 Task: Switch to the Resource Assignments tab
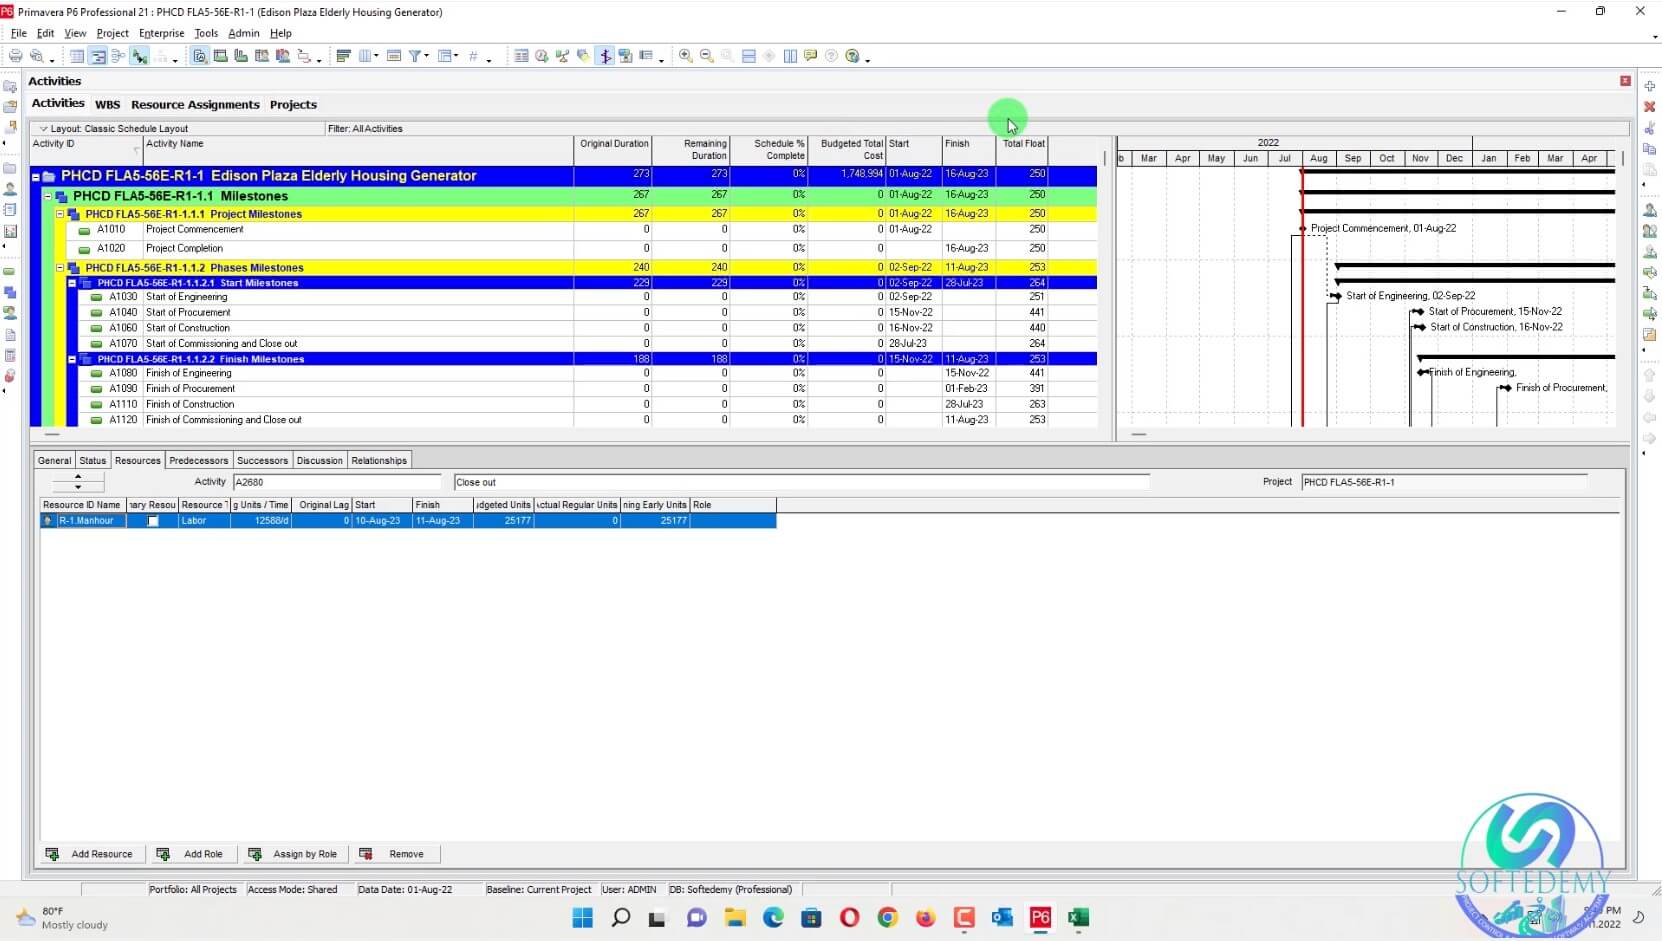195,104
